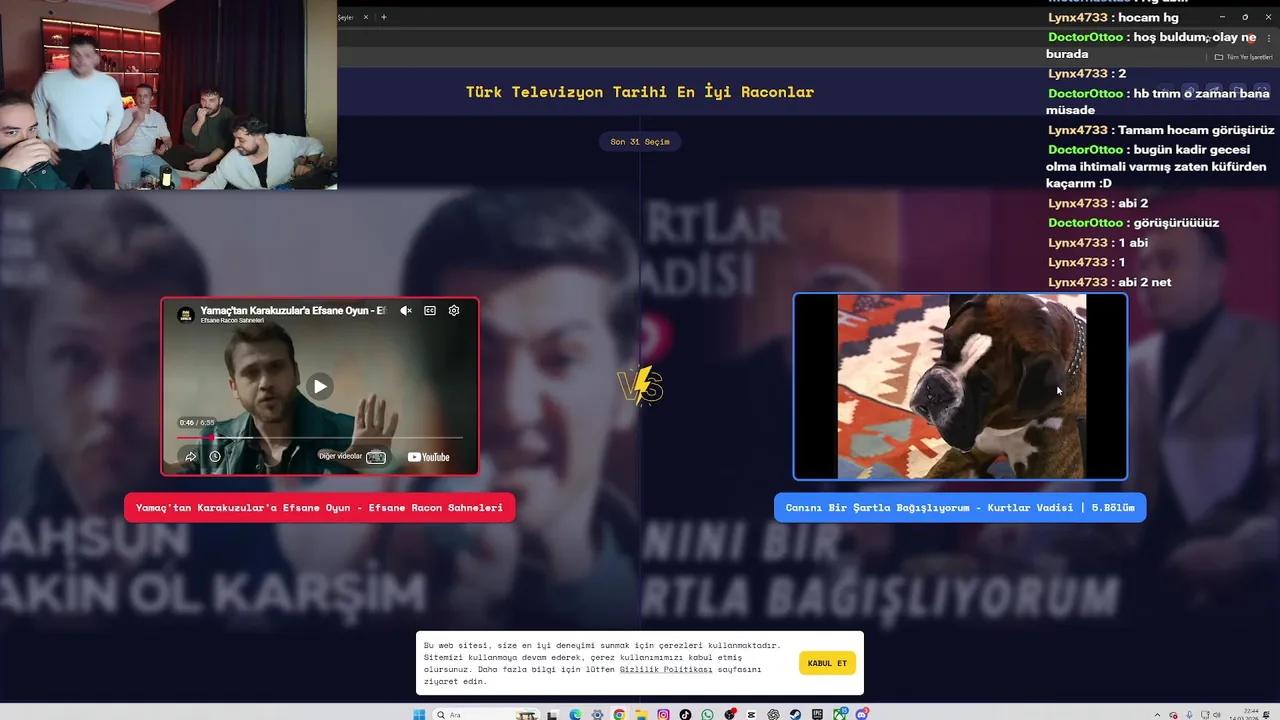Open Microsoft Edge from the taskbar
This screenshot has width=1280, height=720.
click(575, 714)
